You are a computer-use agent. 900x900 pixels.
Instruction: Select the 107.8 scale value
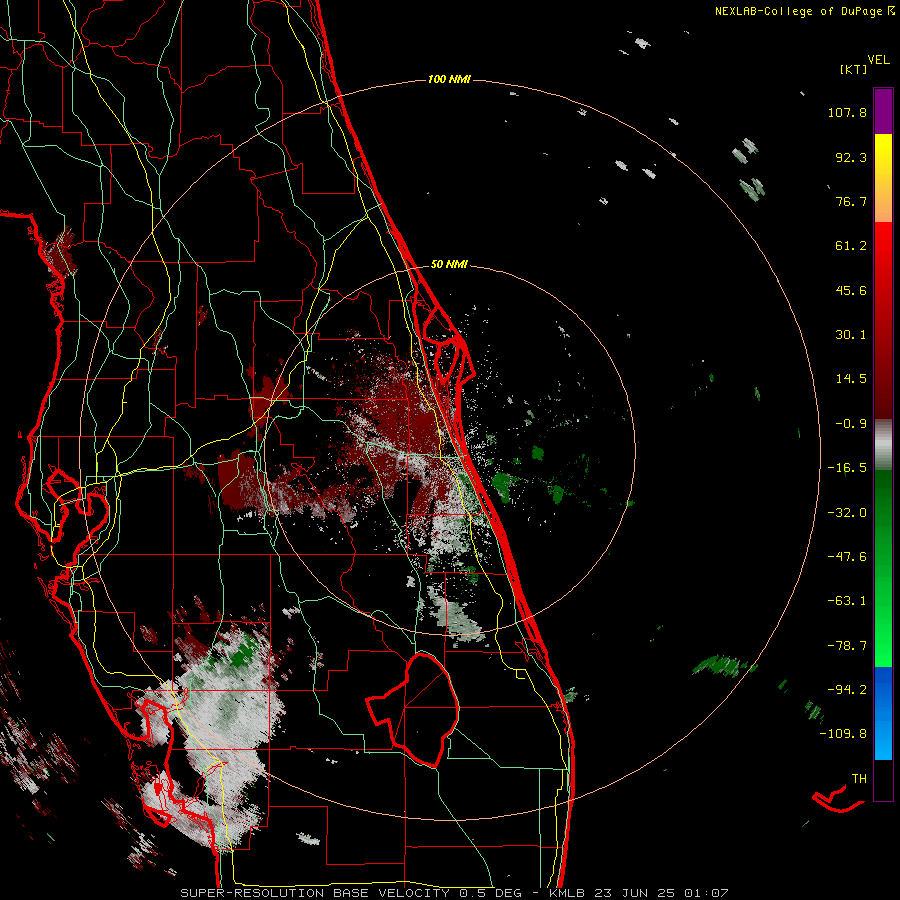point(847,112)
